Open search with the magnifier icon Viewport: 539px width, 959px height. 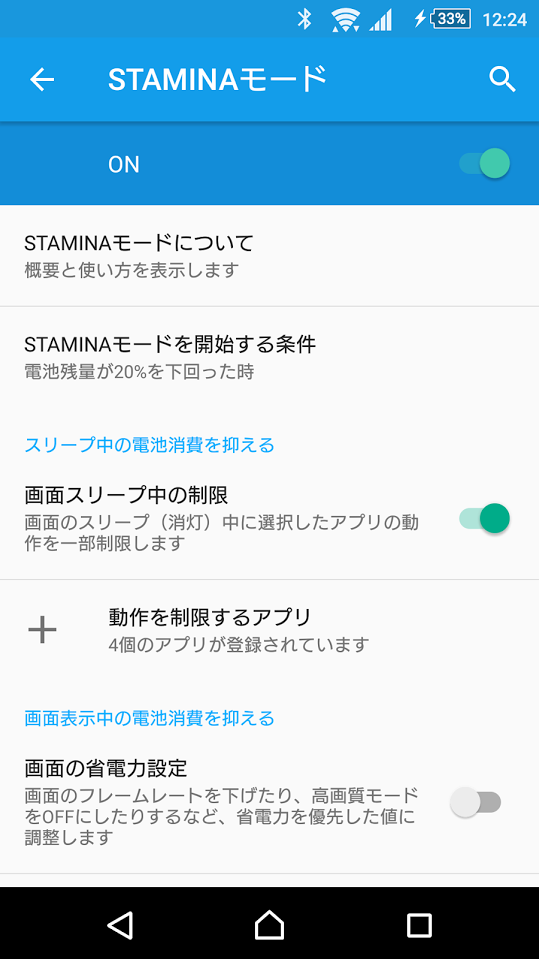coord(502,80)
